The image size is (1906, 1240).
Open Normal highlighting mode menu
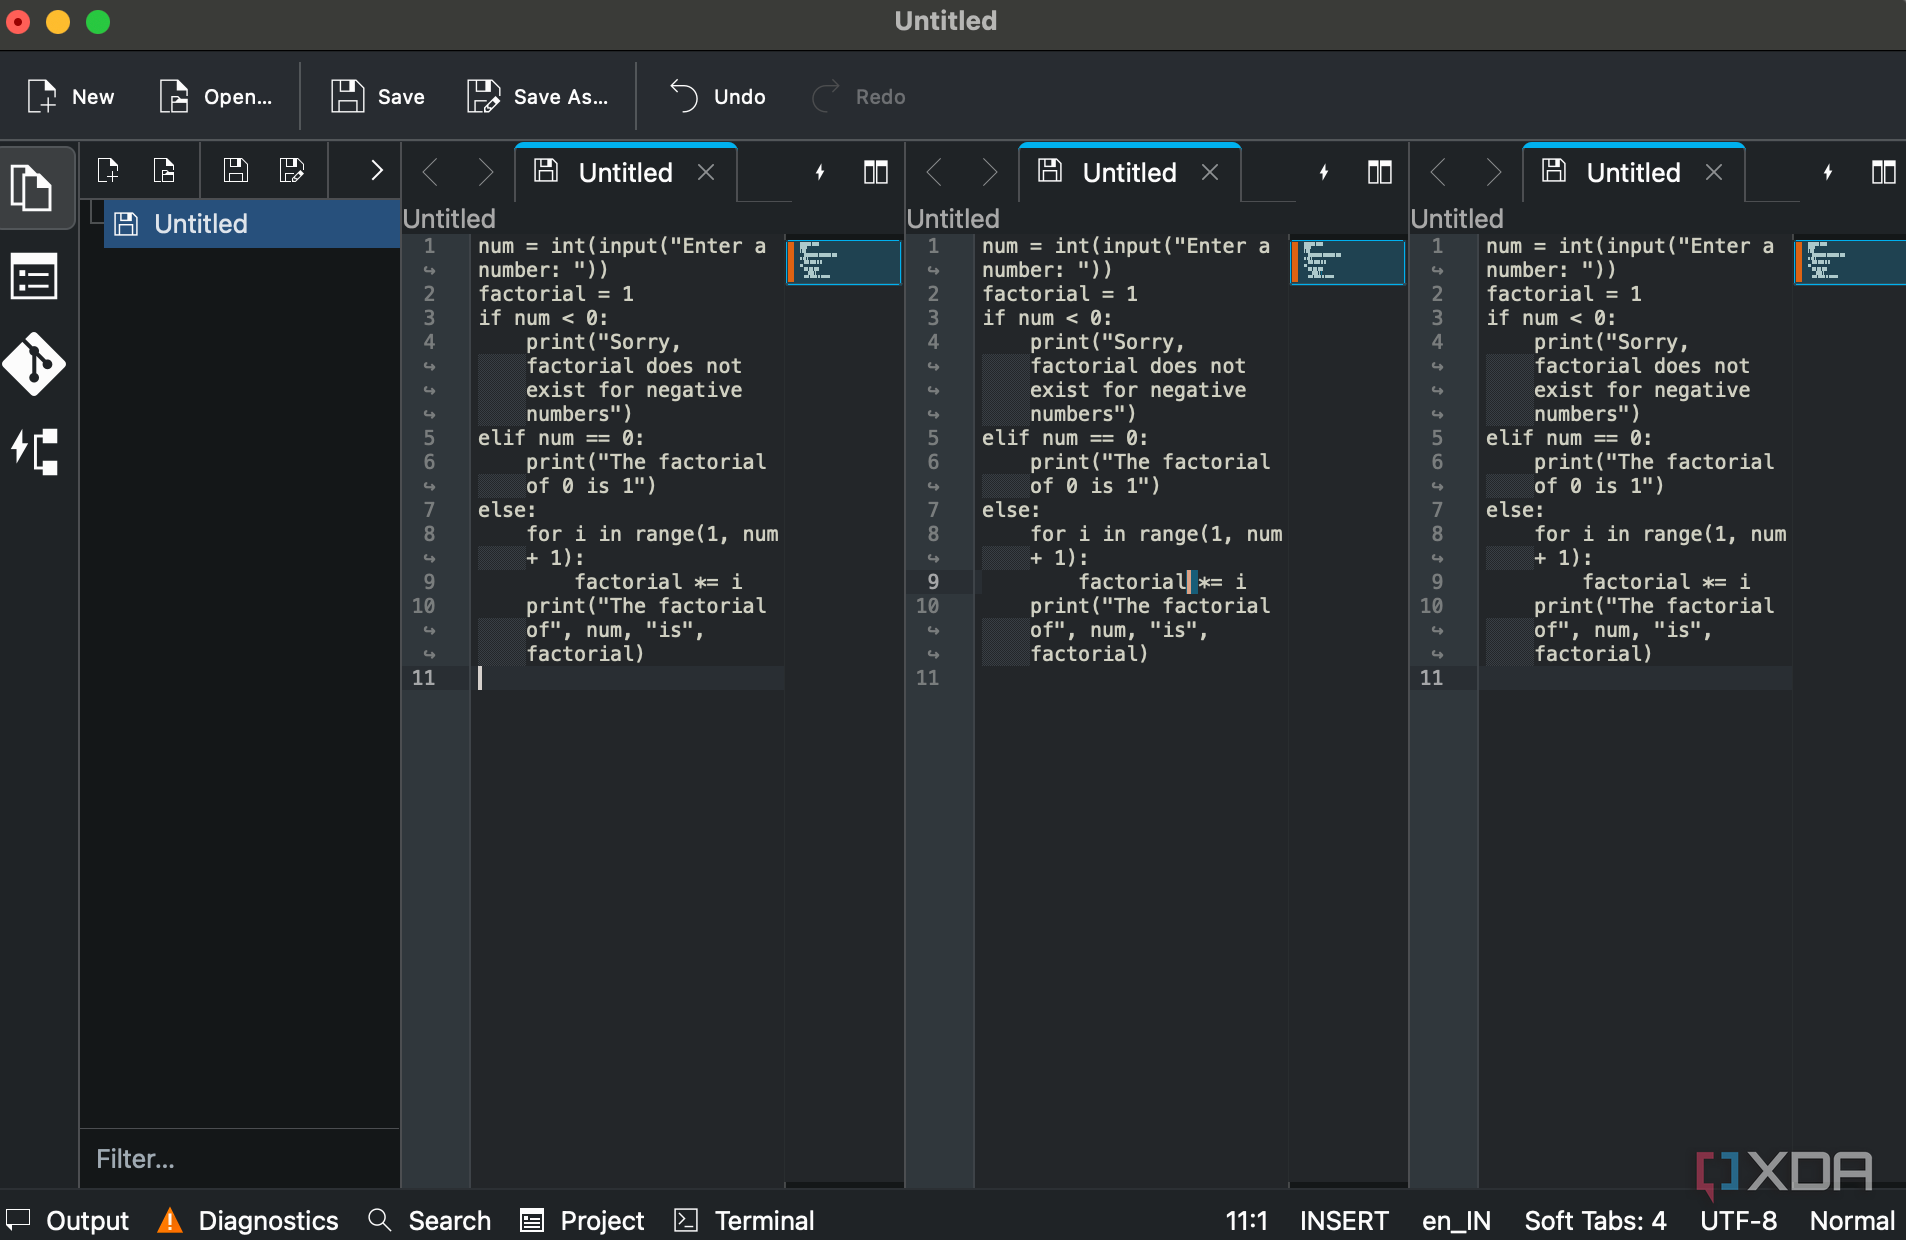click(x=1852, y=1221)
